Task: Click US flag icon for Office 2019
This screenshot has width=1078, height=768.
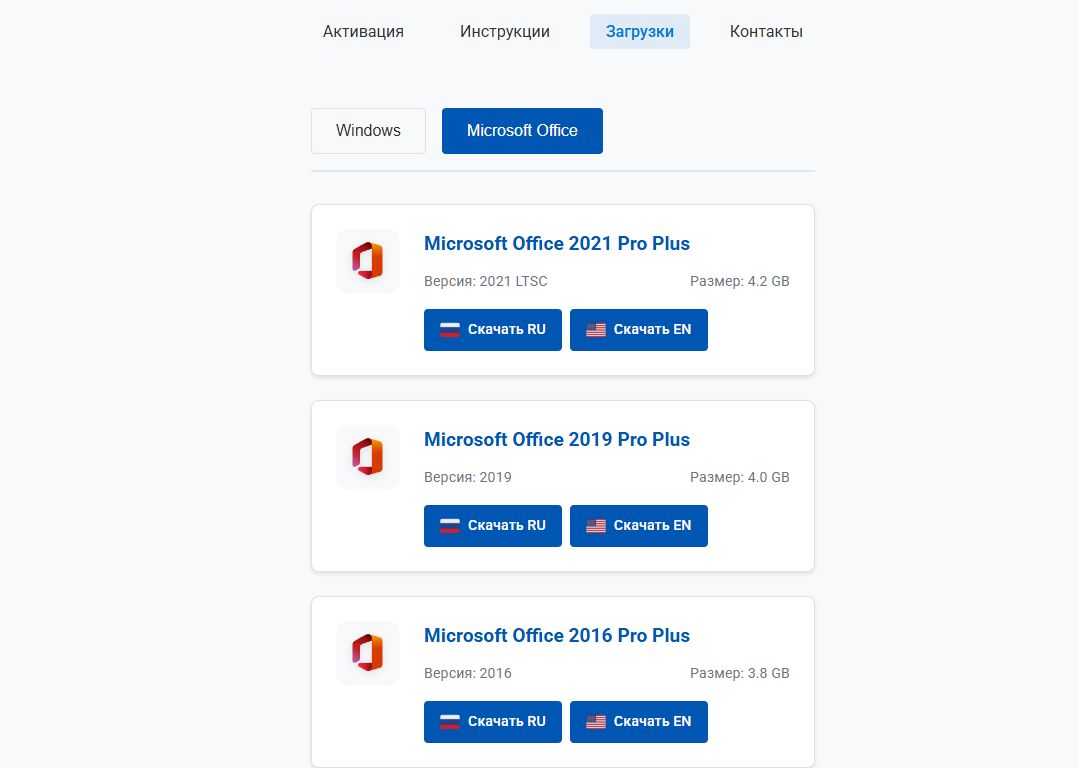Action: coord(596,526)
